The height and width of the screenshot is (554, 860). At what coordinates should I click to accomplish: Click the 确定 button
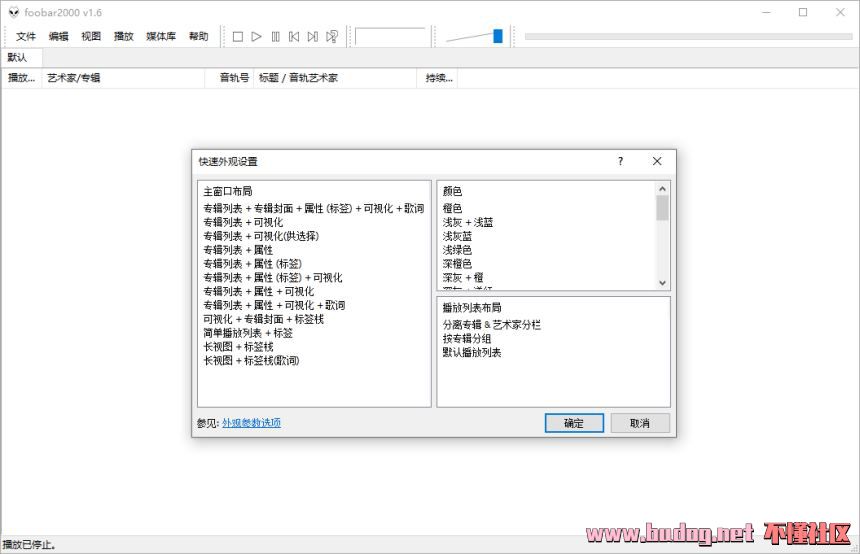[x=574, y=423]
